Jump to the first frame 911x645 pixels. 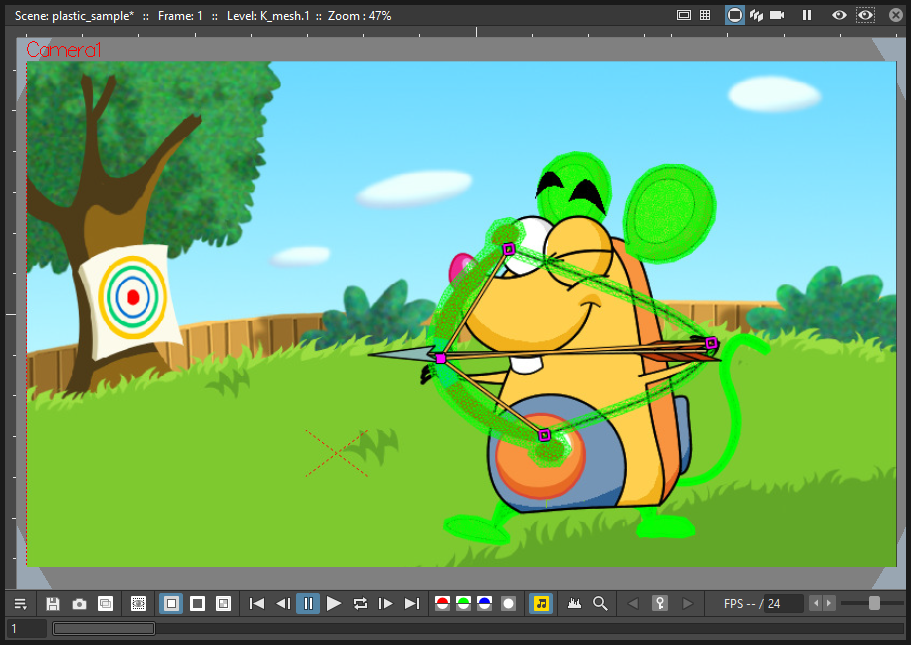257,604
